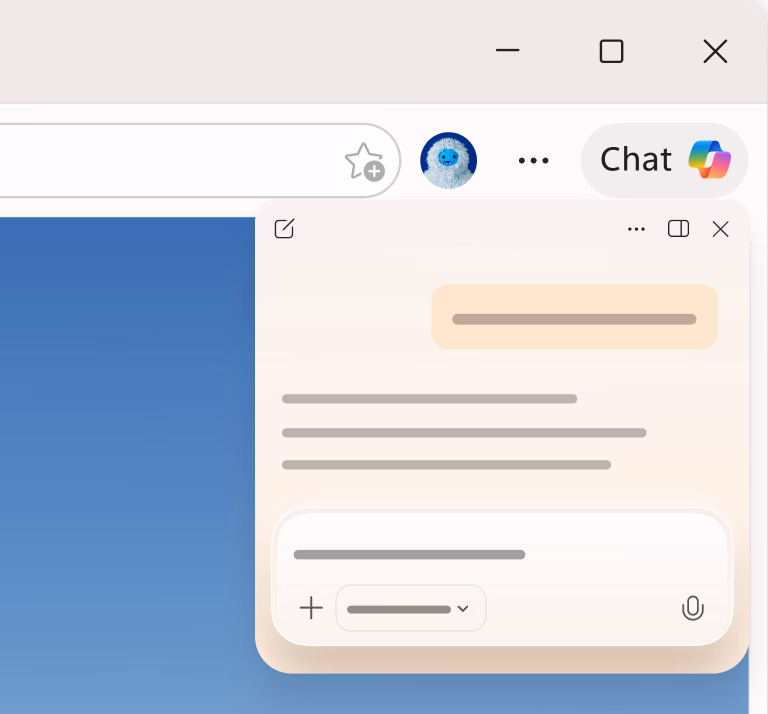Focus the chat message input field
This screenshot has width=768, height=714.
click(x=502, y=554)
